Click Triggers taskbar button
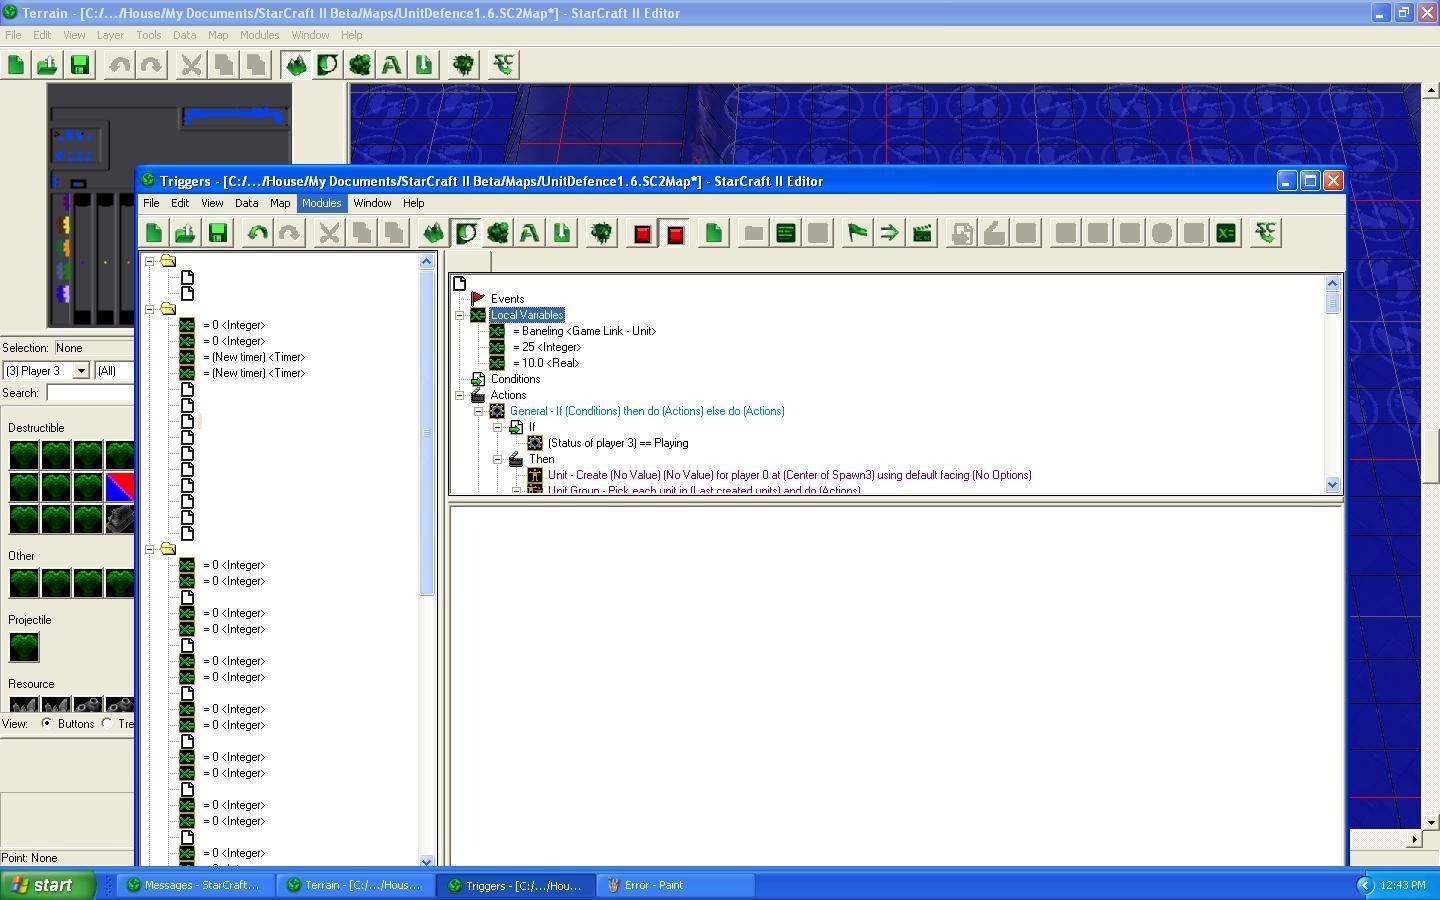The width and height of the screenshot is (1440, 900). click(x=516, y=885)
